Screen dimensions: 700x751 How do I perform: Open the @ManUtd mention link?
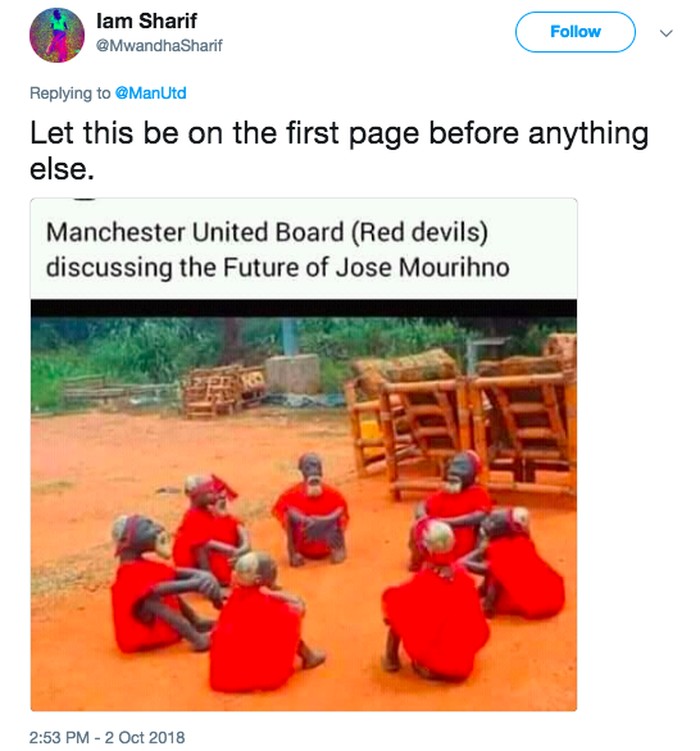point(150,93)
